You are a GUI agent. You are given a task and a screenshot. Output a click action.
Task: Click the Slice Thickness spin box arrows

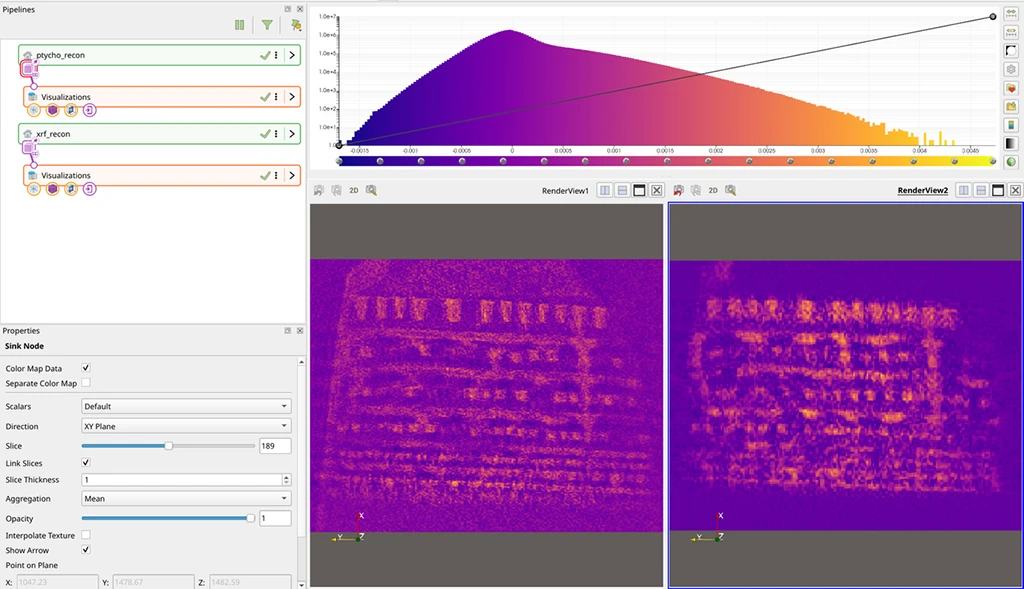(286, 480)
